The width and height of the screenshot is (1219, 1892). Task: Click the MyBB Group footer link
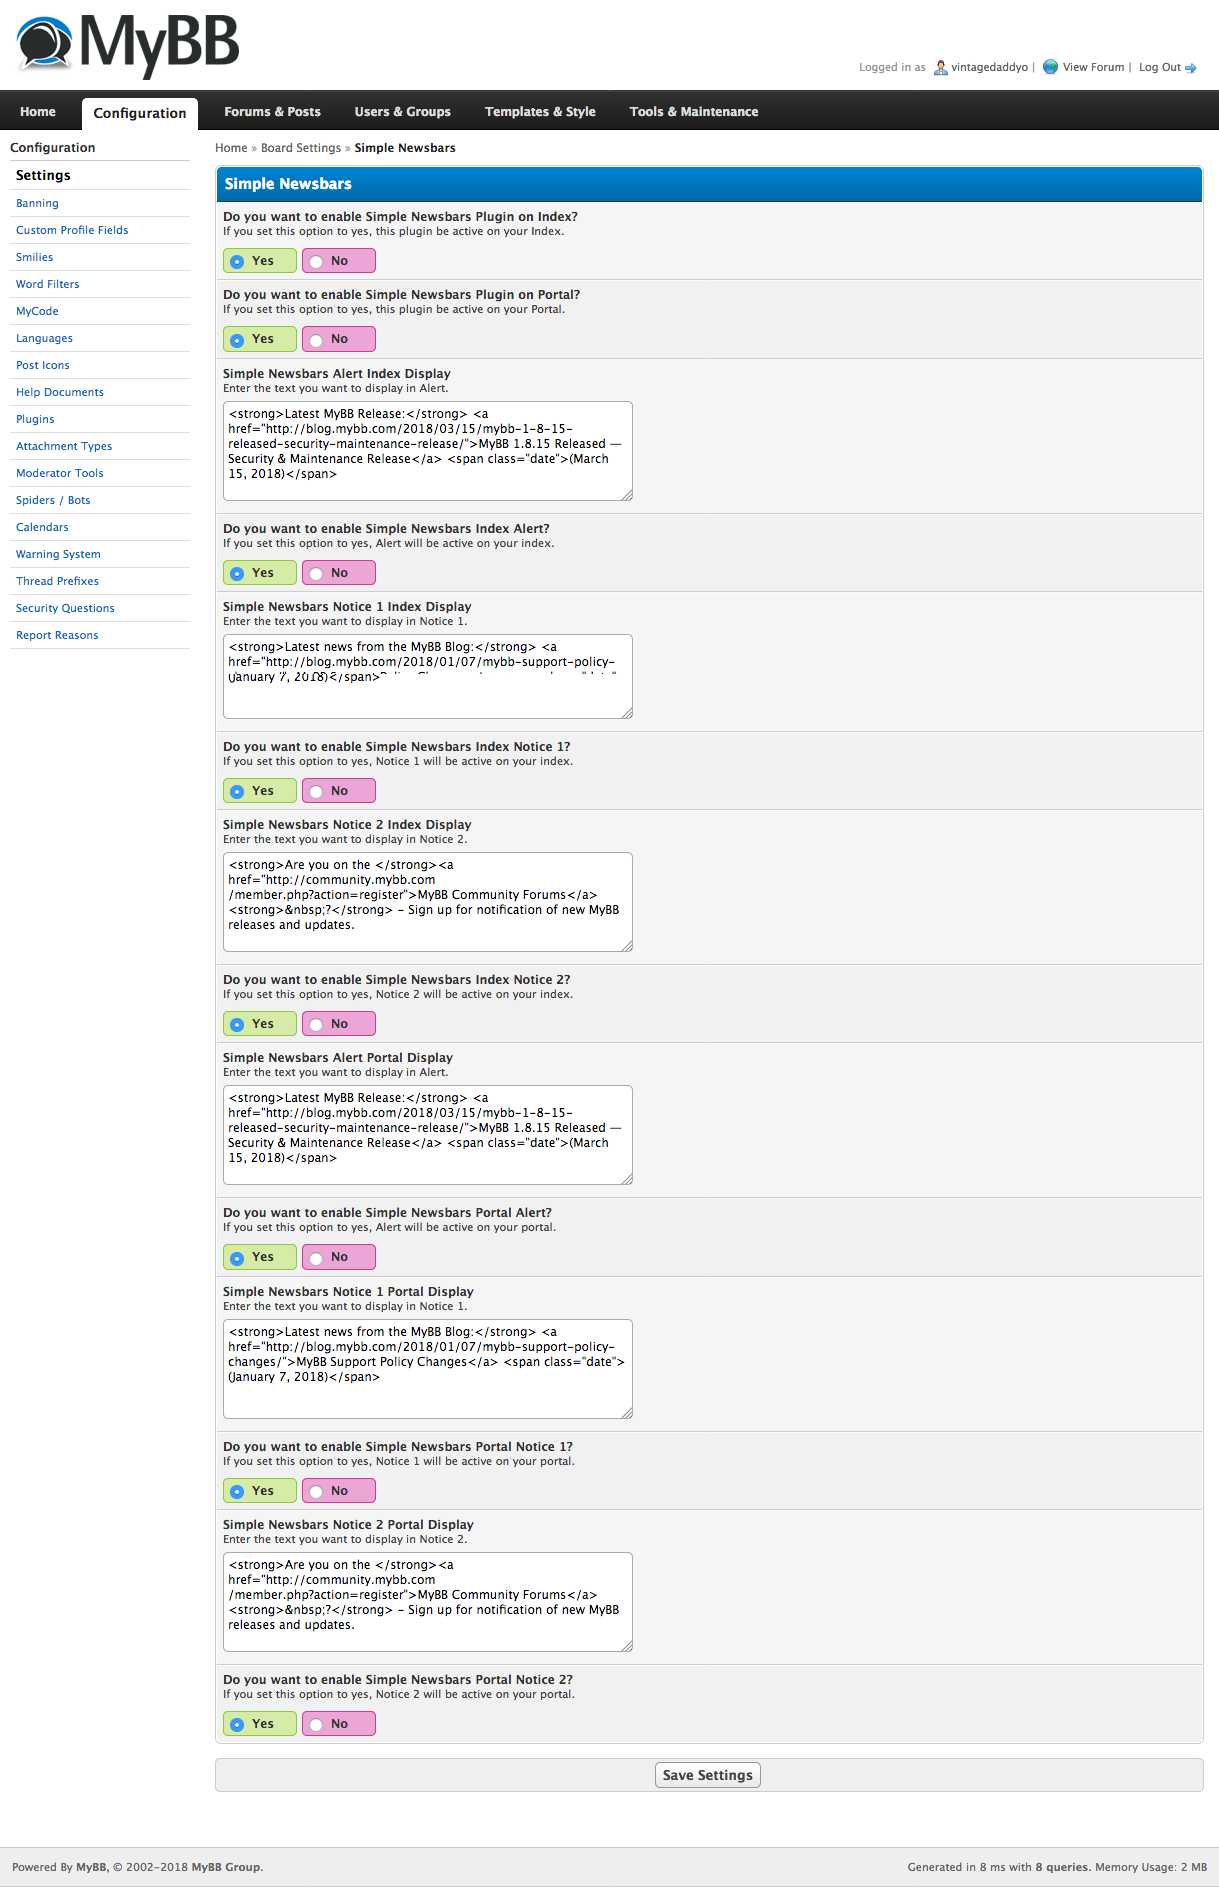click(226, 1867)
